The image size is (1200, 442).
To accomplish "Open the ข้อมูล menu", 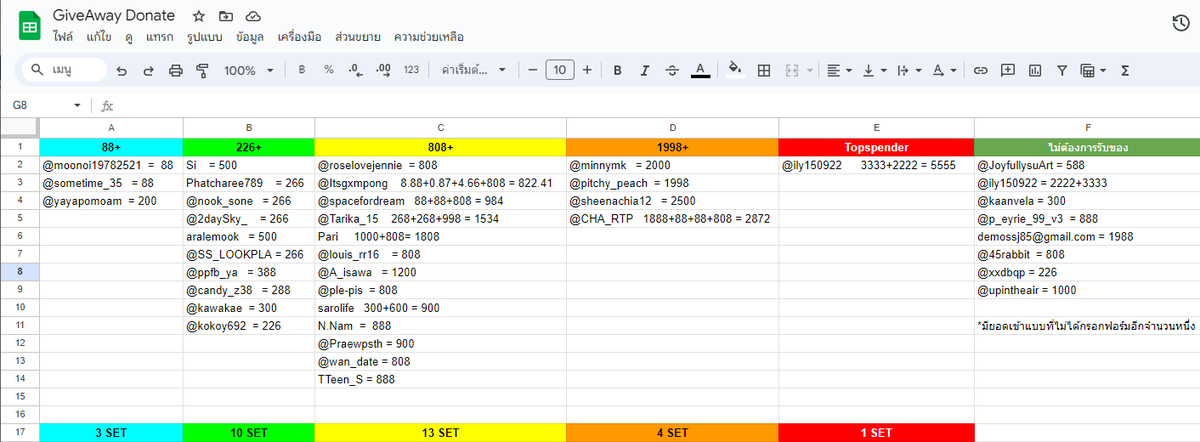I will [x=250, y=37].
